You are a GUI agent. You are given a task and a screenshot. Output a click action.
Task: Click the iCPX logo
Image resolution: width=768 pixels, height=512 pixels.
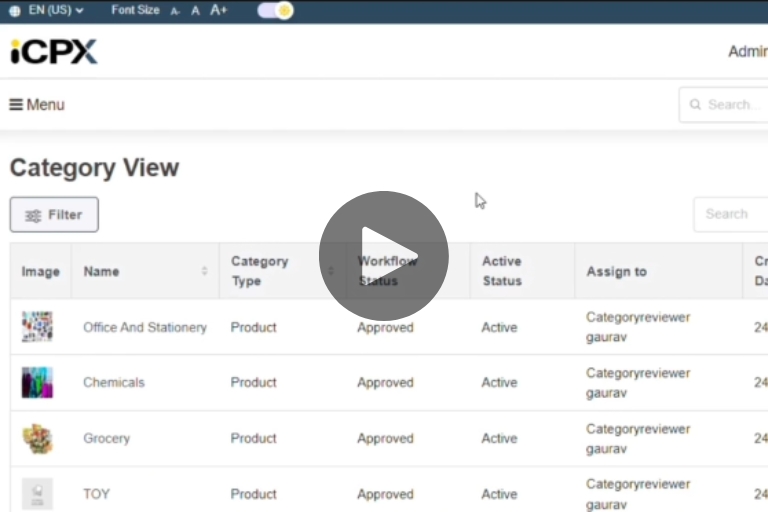(x=54, y=52)
